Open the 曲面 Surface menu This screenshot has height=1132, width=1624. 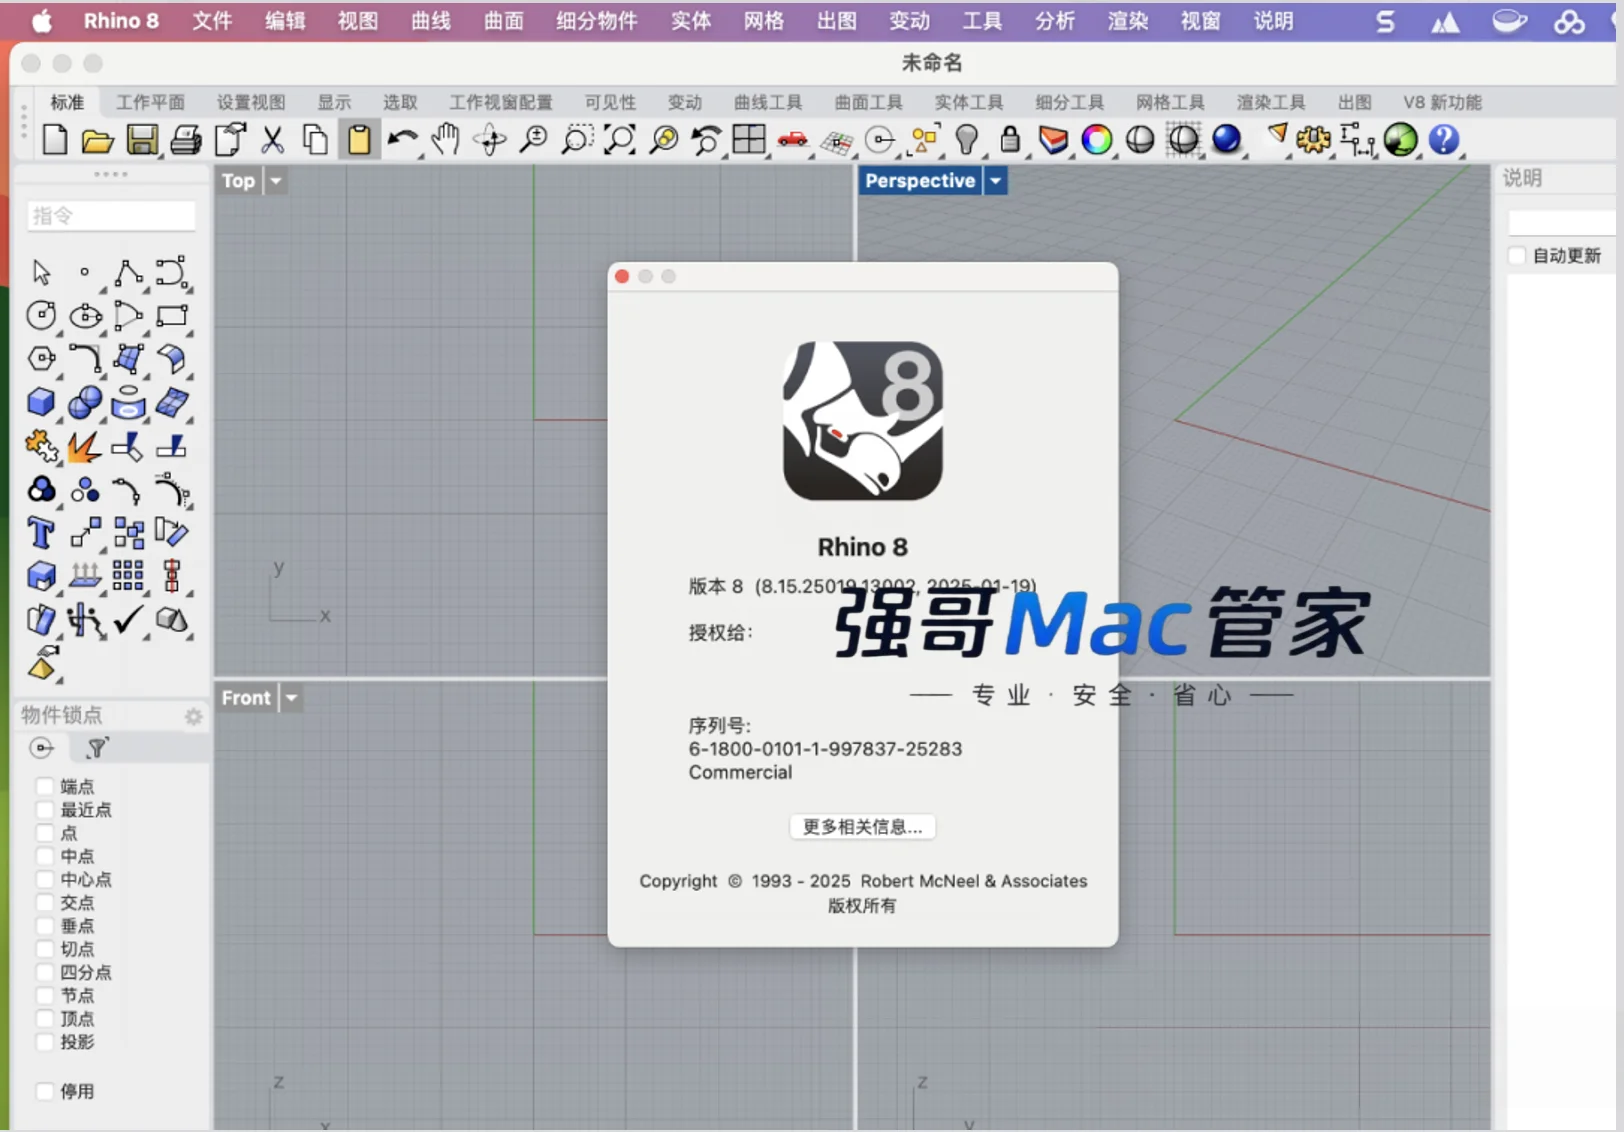tap(504, 21)
